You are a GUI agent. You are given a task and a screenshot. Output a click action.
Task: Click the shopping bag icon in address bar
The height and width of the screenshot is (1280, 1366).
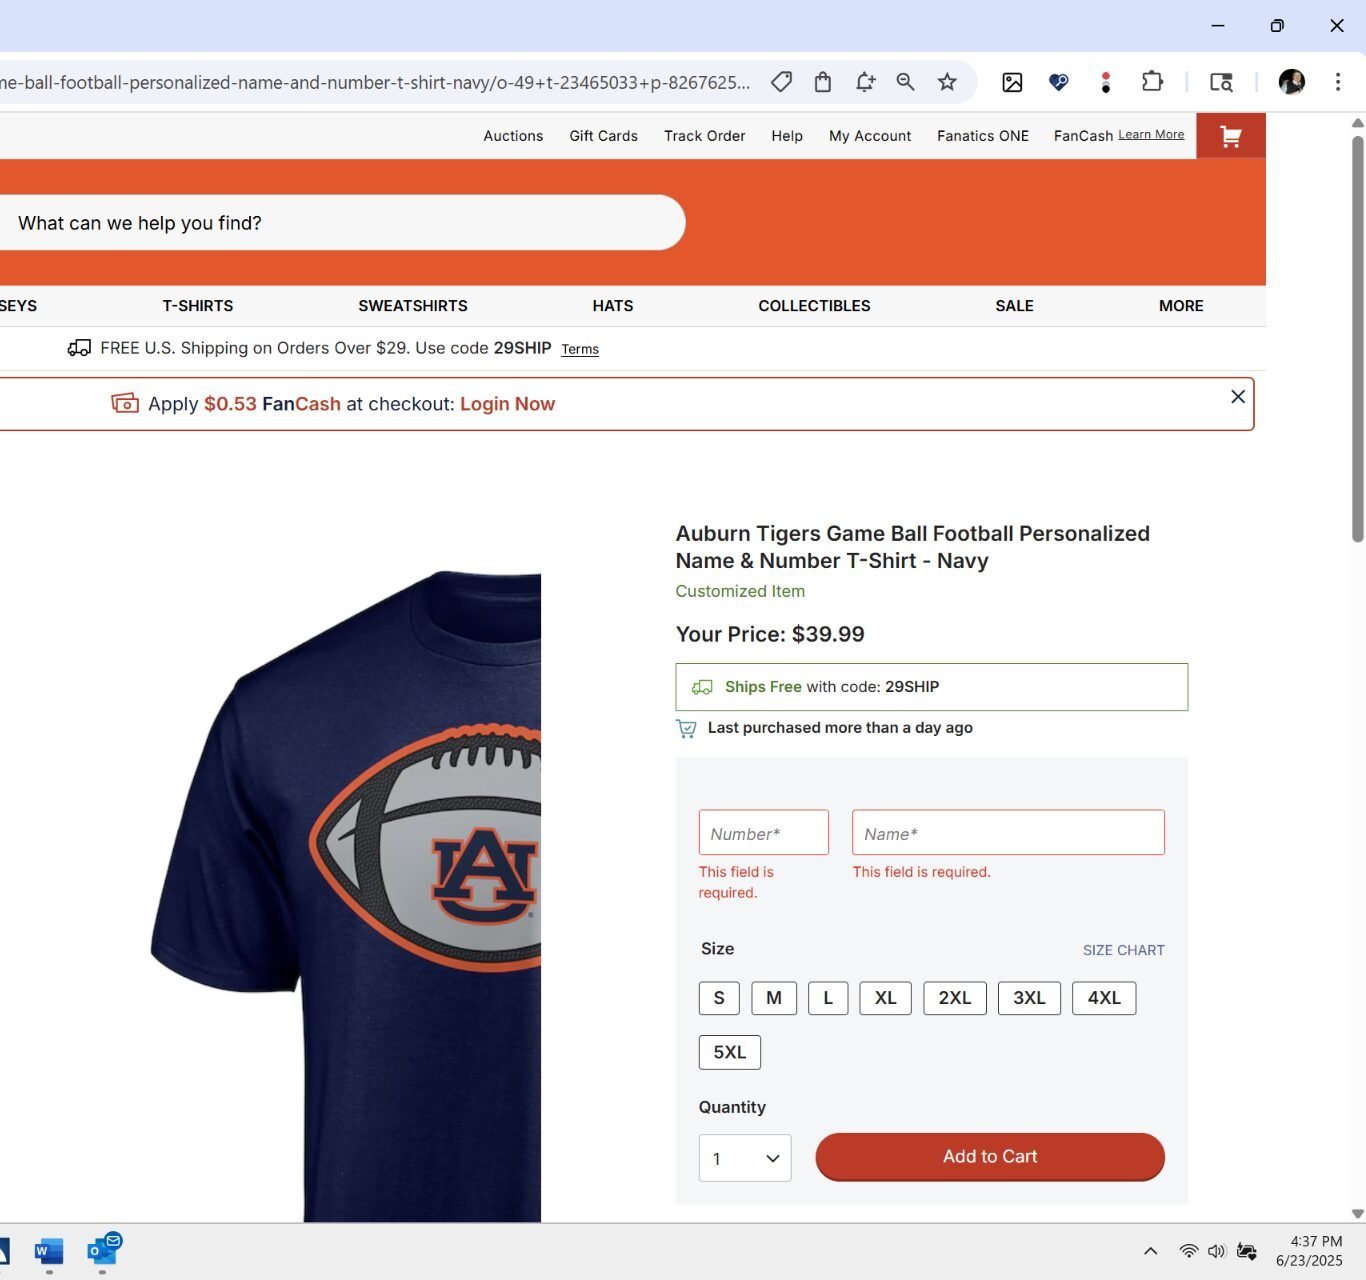(x=823, y=82)
